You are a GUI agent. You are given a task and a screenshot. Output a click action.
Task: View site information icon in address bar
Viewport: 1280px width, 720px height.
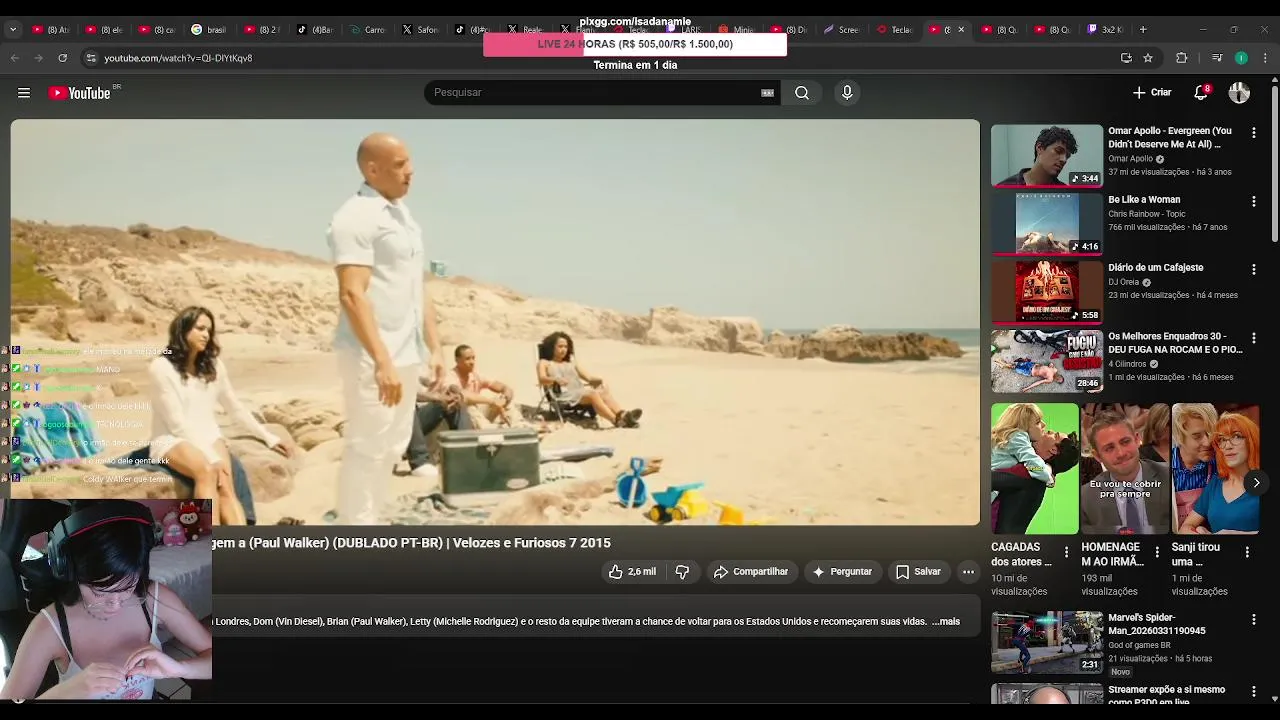(91, 58)
